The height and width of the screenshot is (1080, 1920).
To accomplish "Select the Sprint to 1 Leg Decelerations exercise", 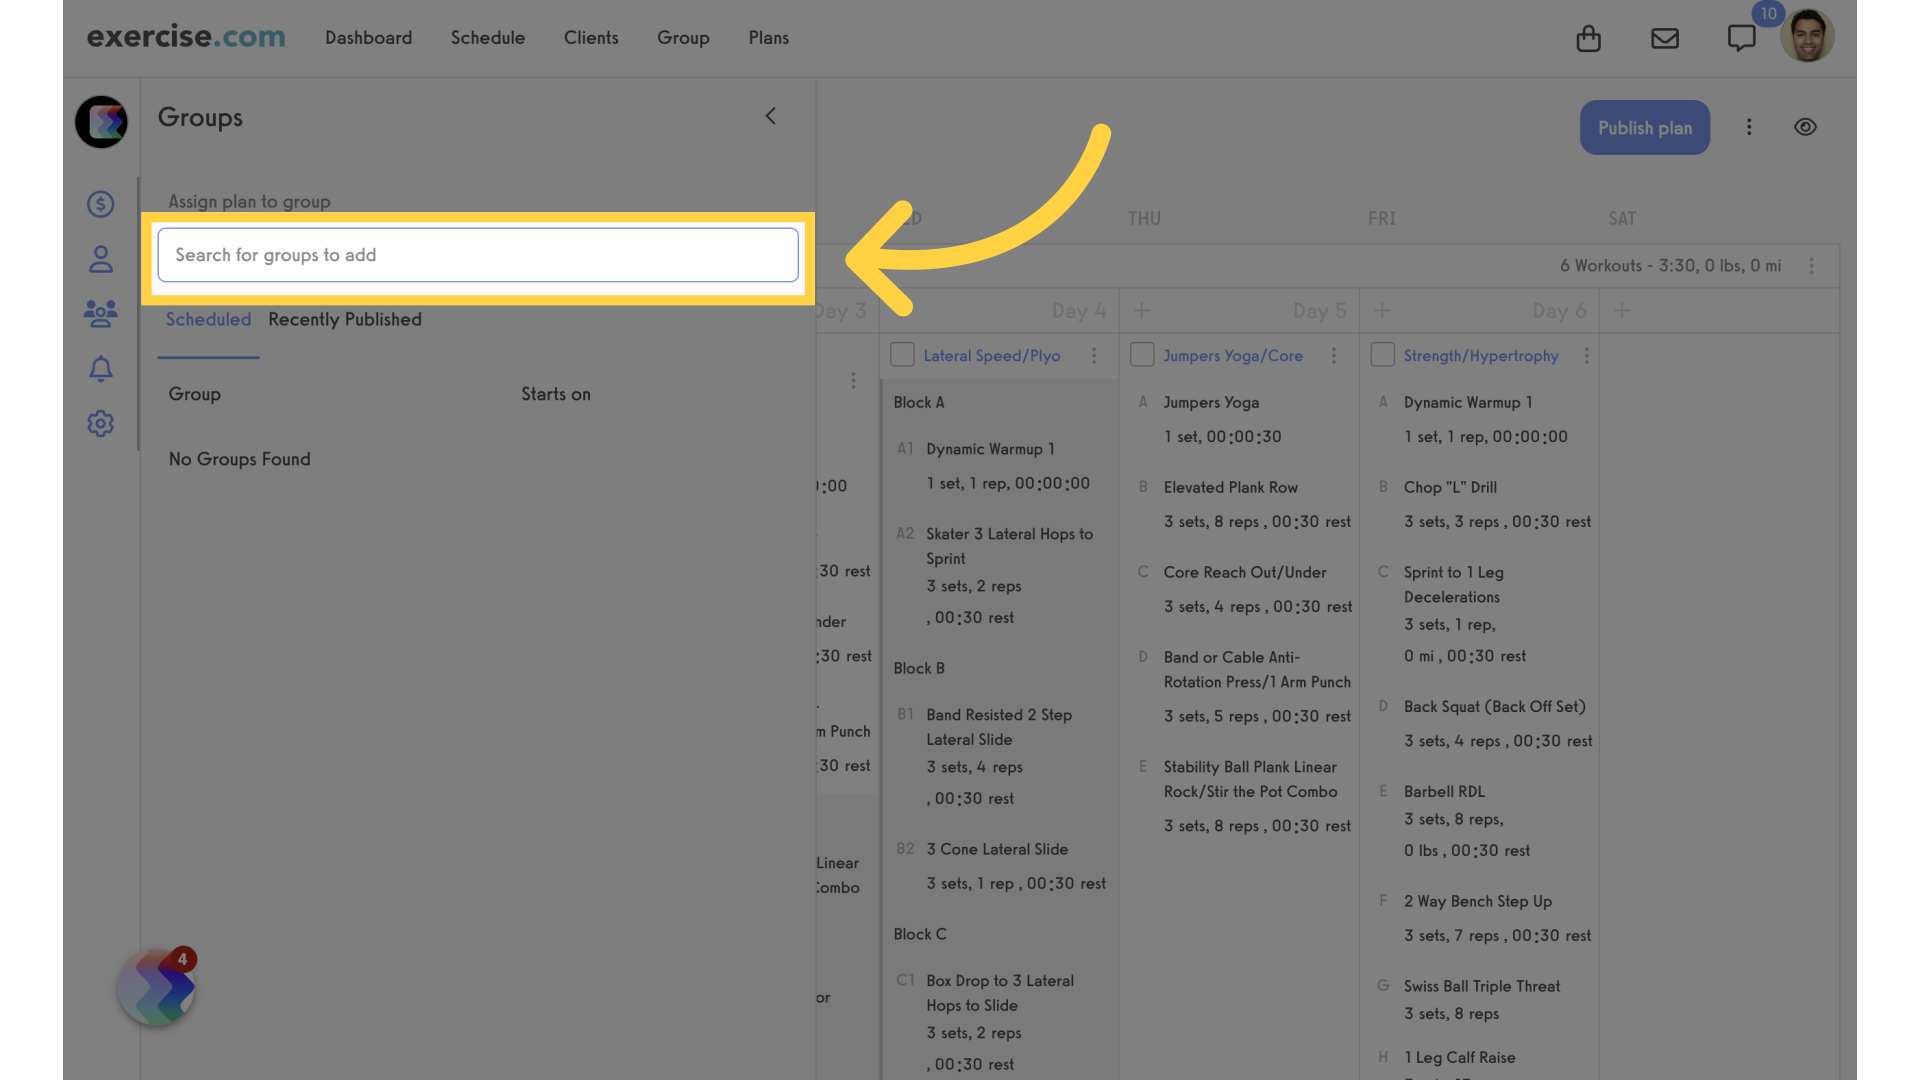I will pyautogui.click(x=1453, y=584).
